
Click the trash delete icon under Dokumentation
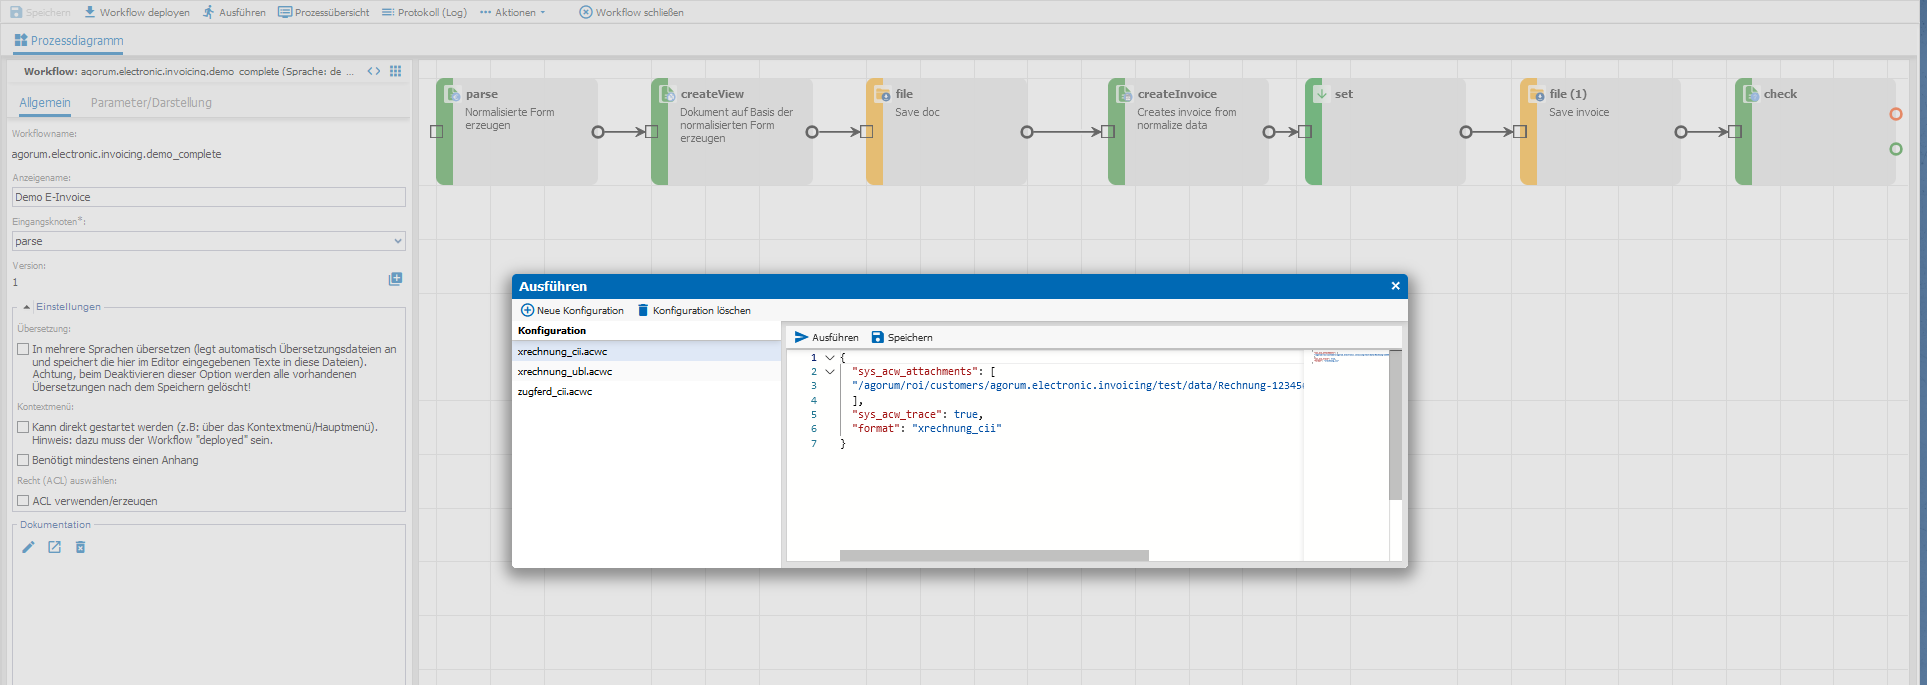point(80,547)
